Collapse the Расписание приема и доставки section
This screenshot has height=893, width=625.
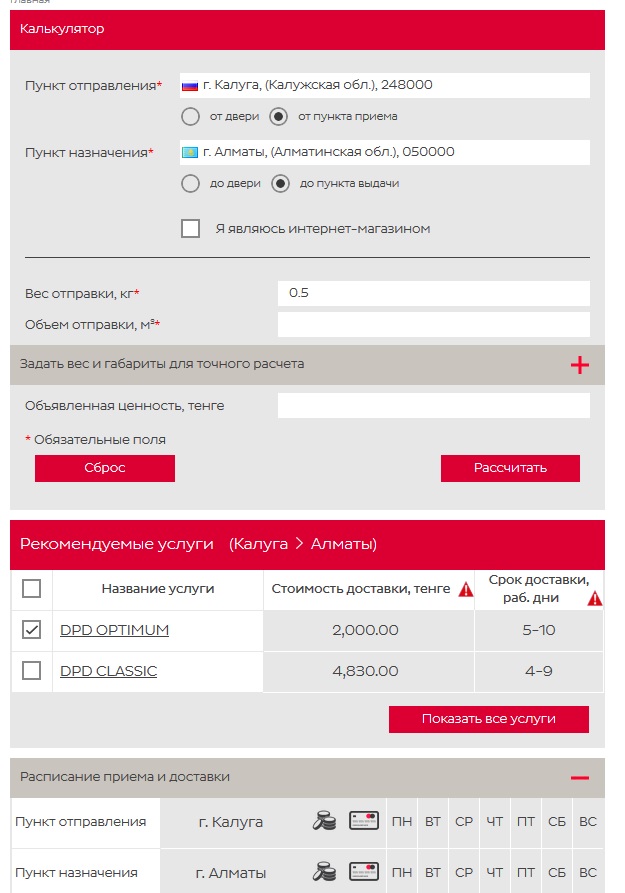tap(579, 778)
